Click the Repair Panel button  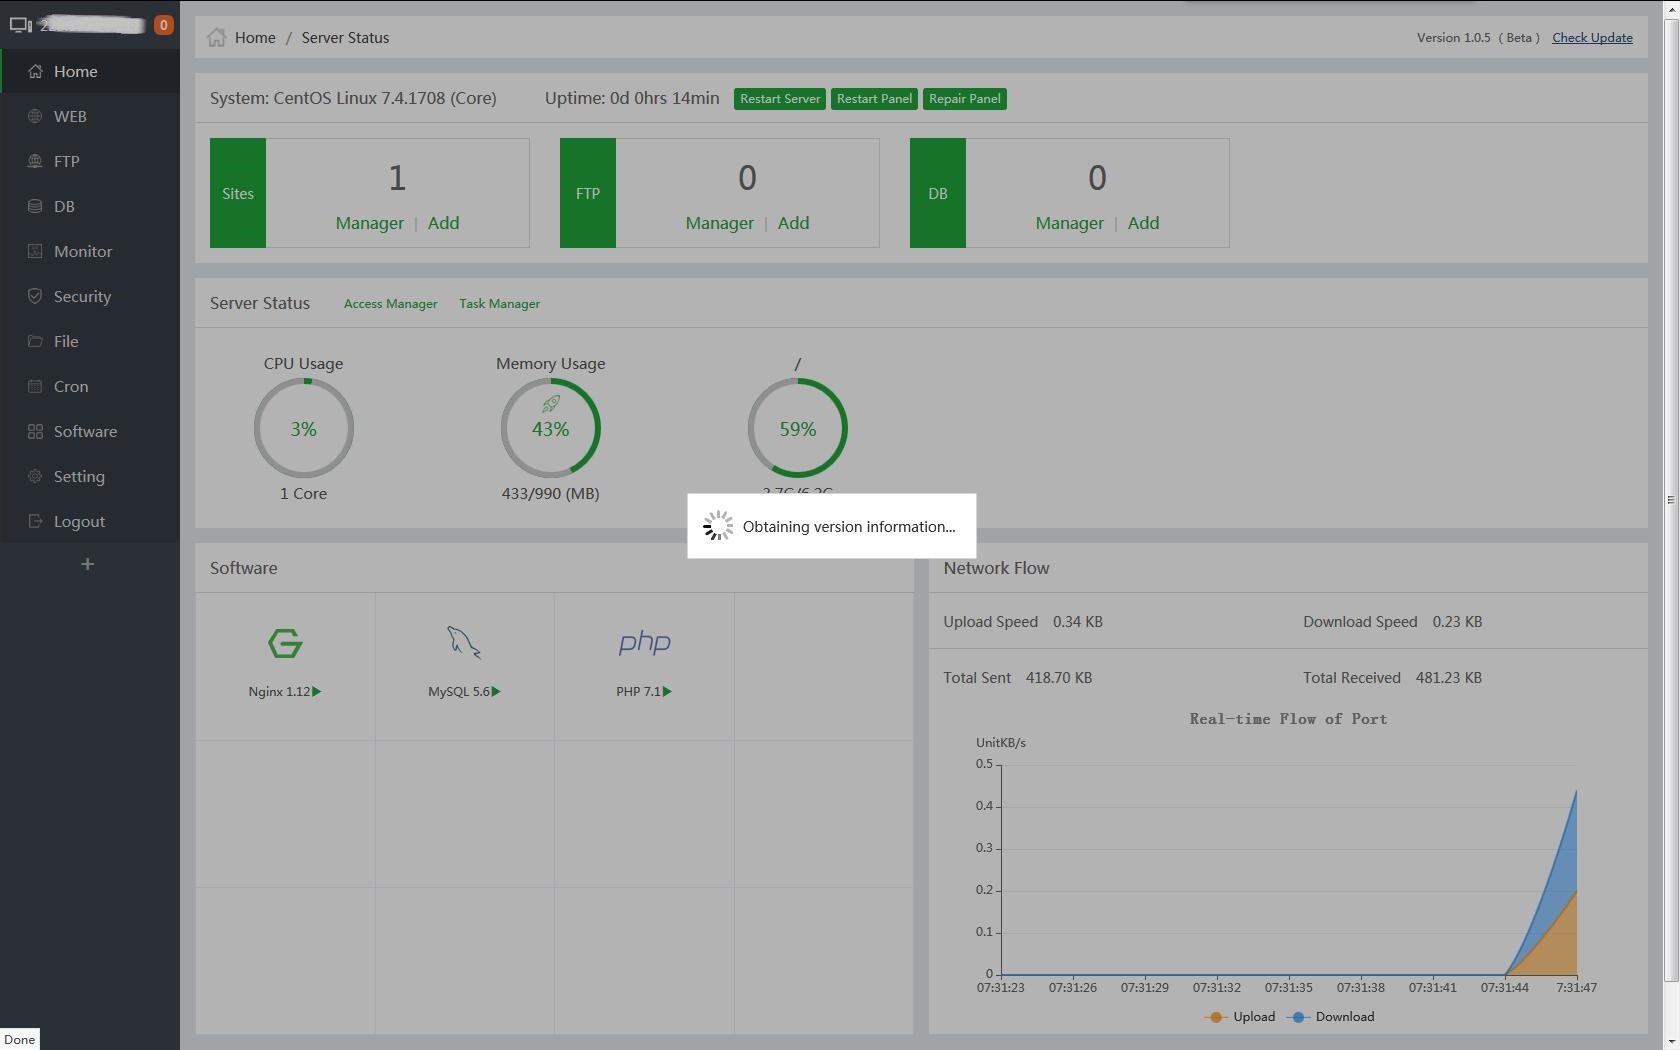click(965, 99)
